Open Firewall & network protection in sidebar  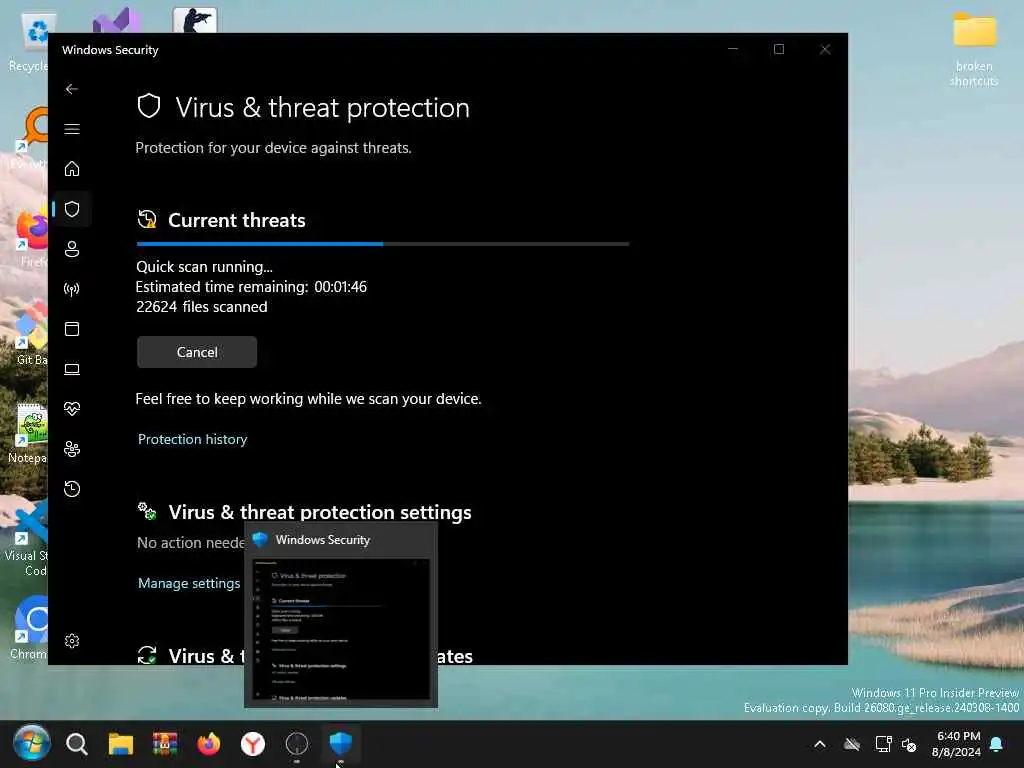coord(72,289)
